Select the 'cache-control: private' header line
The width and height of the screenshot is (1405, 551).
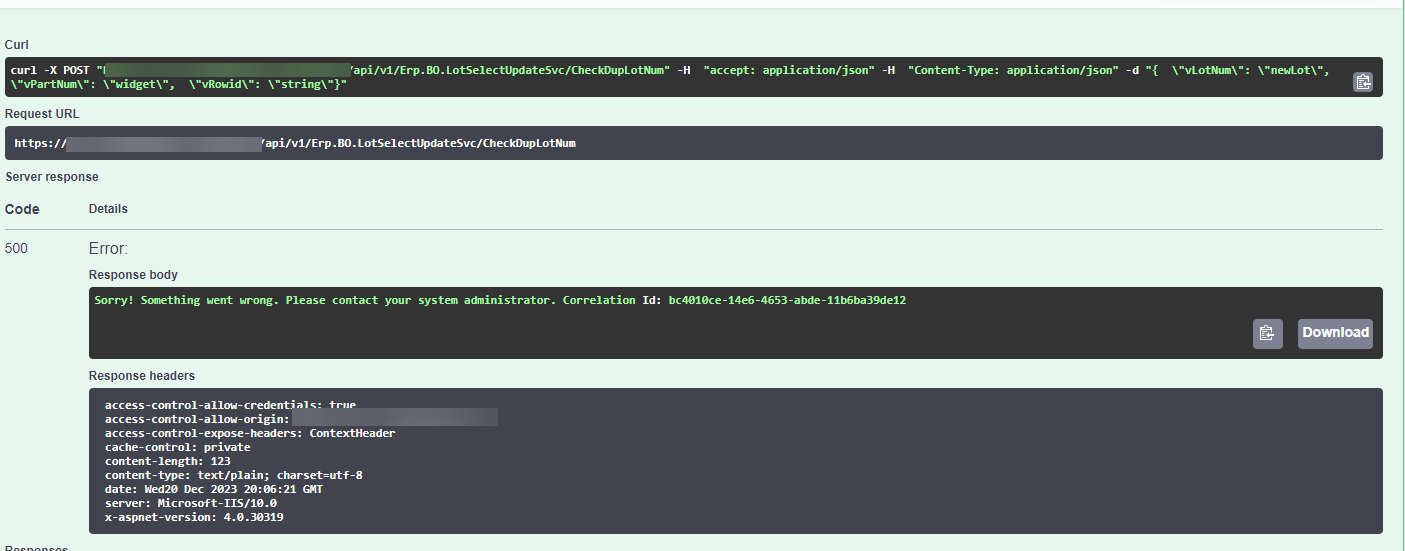pos(178,447)
